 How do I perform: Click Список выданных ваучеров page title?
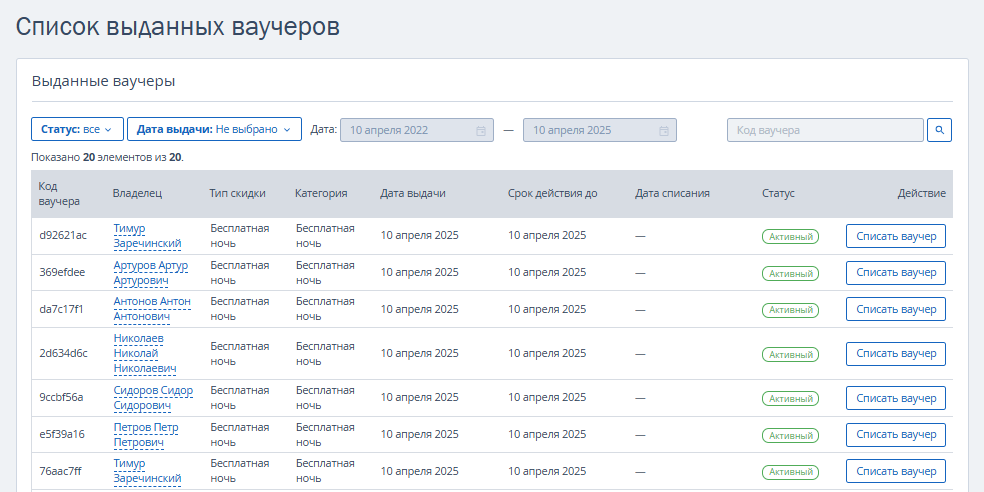[178, 27]
